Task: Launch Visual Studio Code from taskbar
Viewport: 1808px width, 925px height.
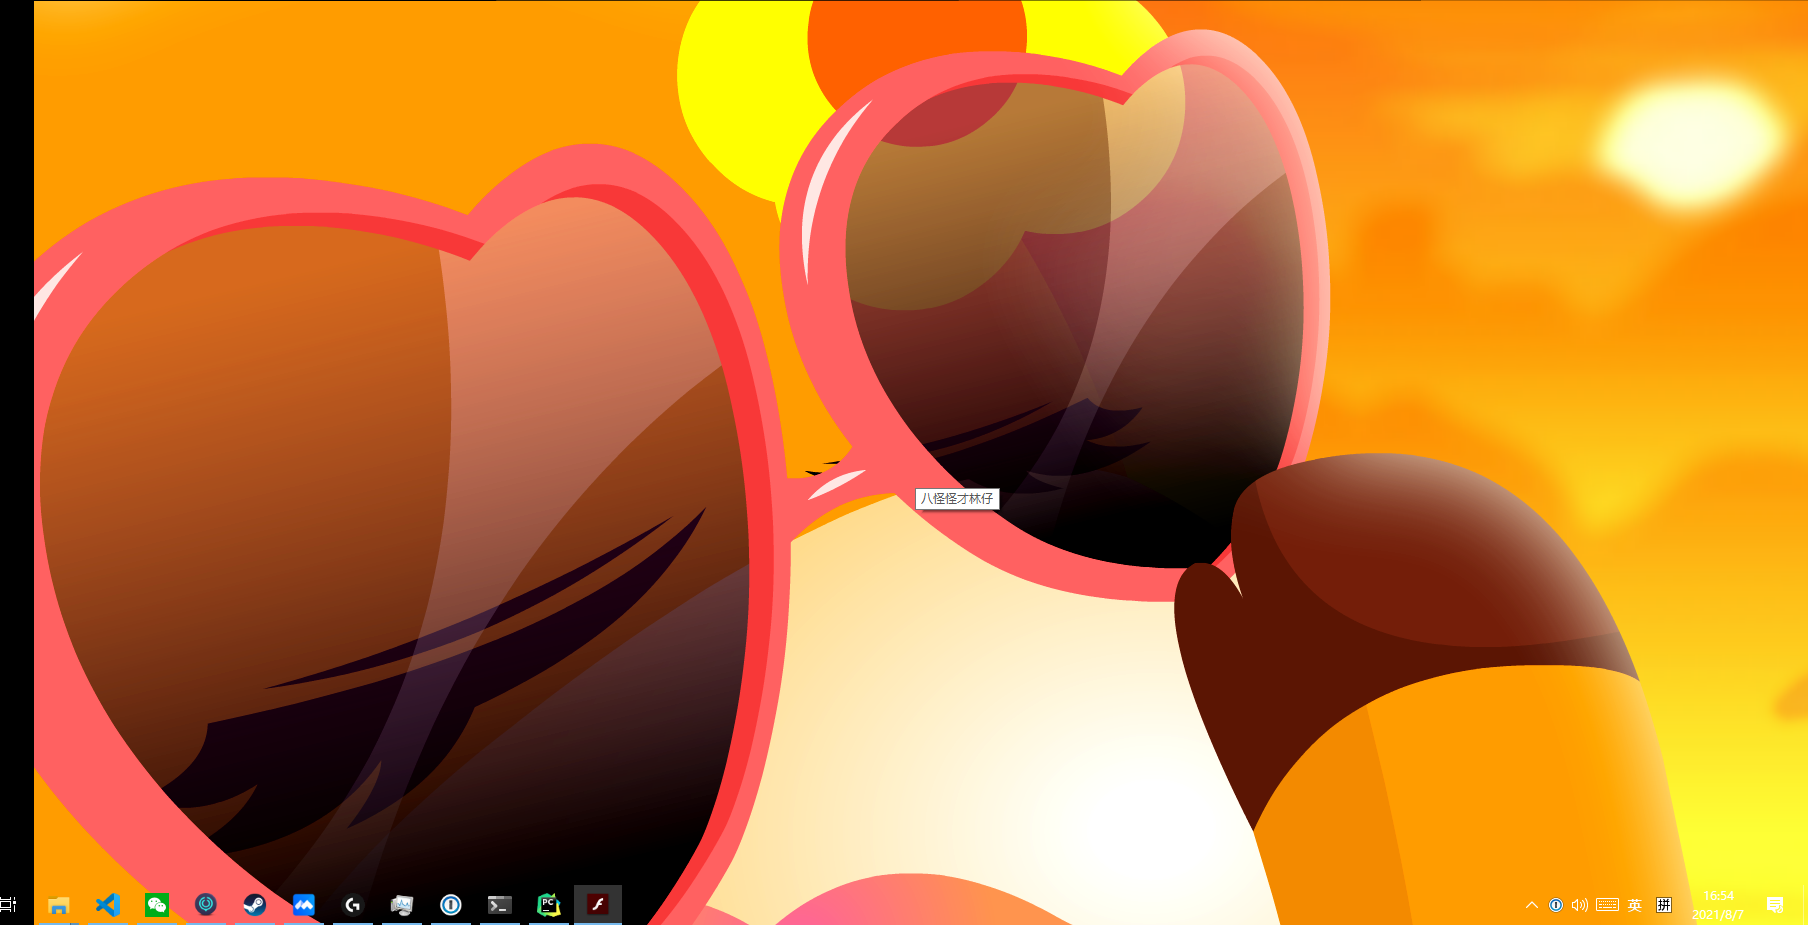Action: 107,905
